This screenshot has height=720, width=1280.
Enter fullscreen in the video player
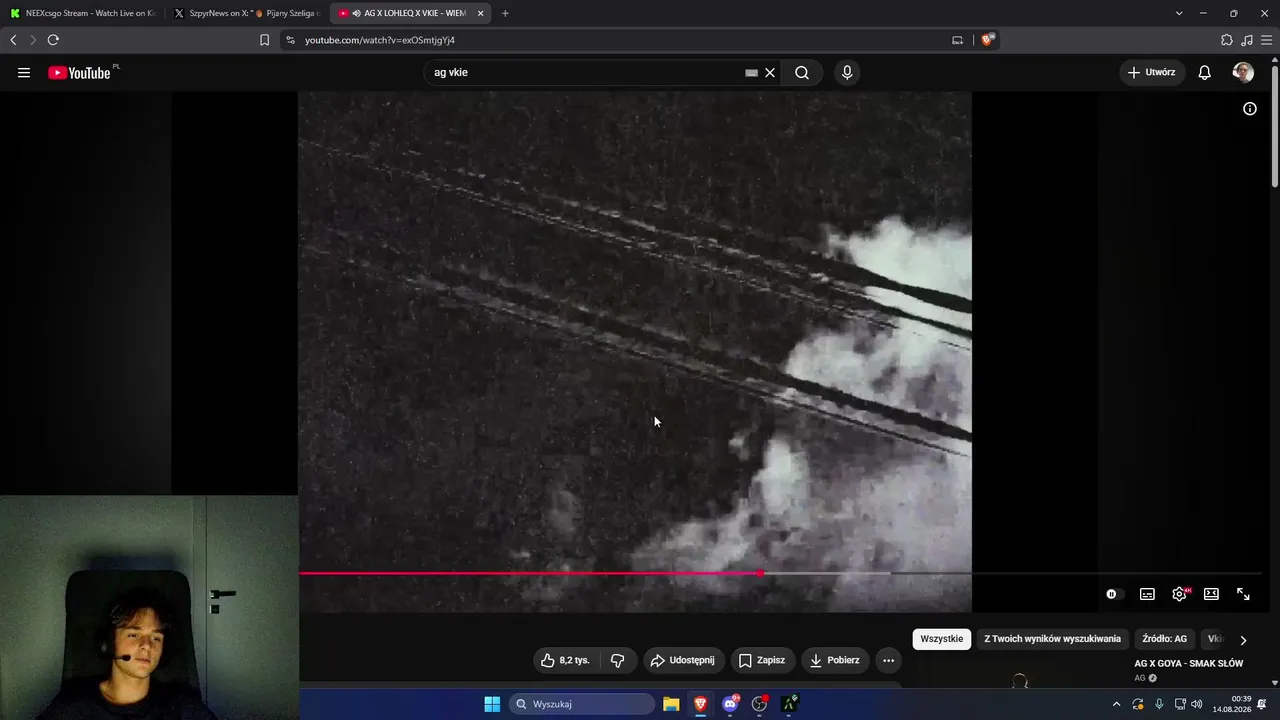[x=1243, y=594]
